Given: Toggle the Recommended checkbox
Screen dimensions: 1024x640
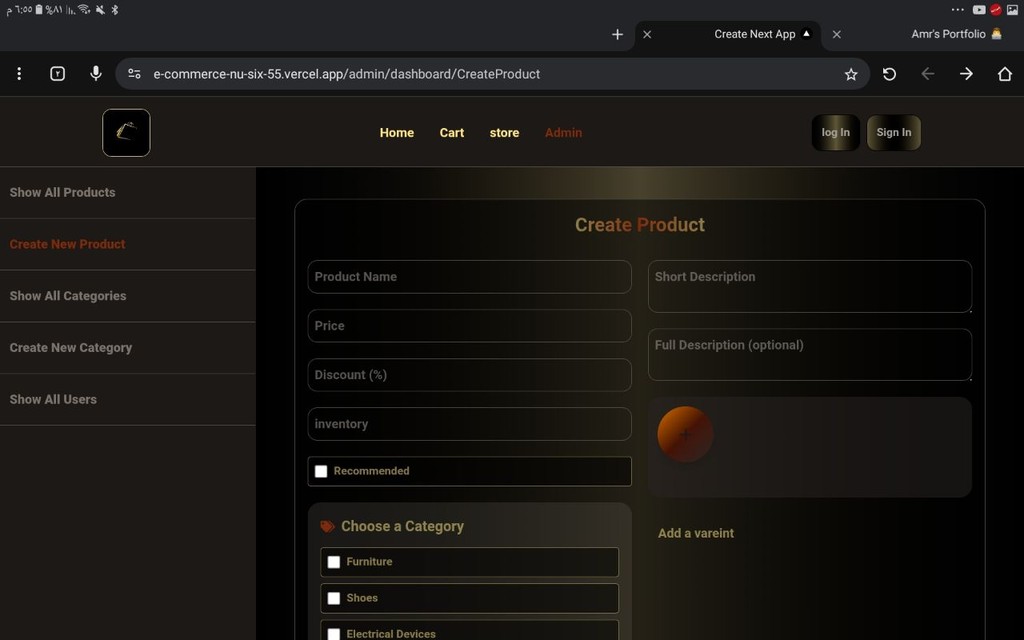Looking at the screenshot, I should 321,472.
